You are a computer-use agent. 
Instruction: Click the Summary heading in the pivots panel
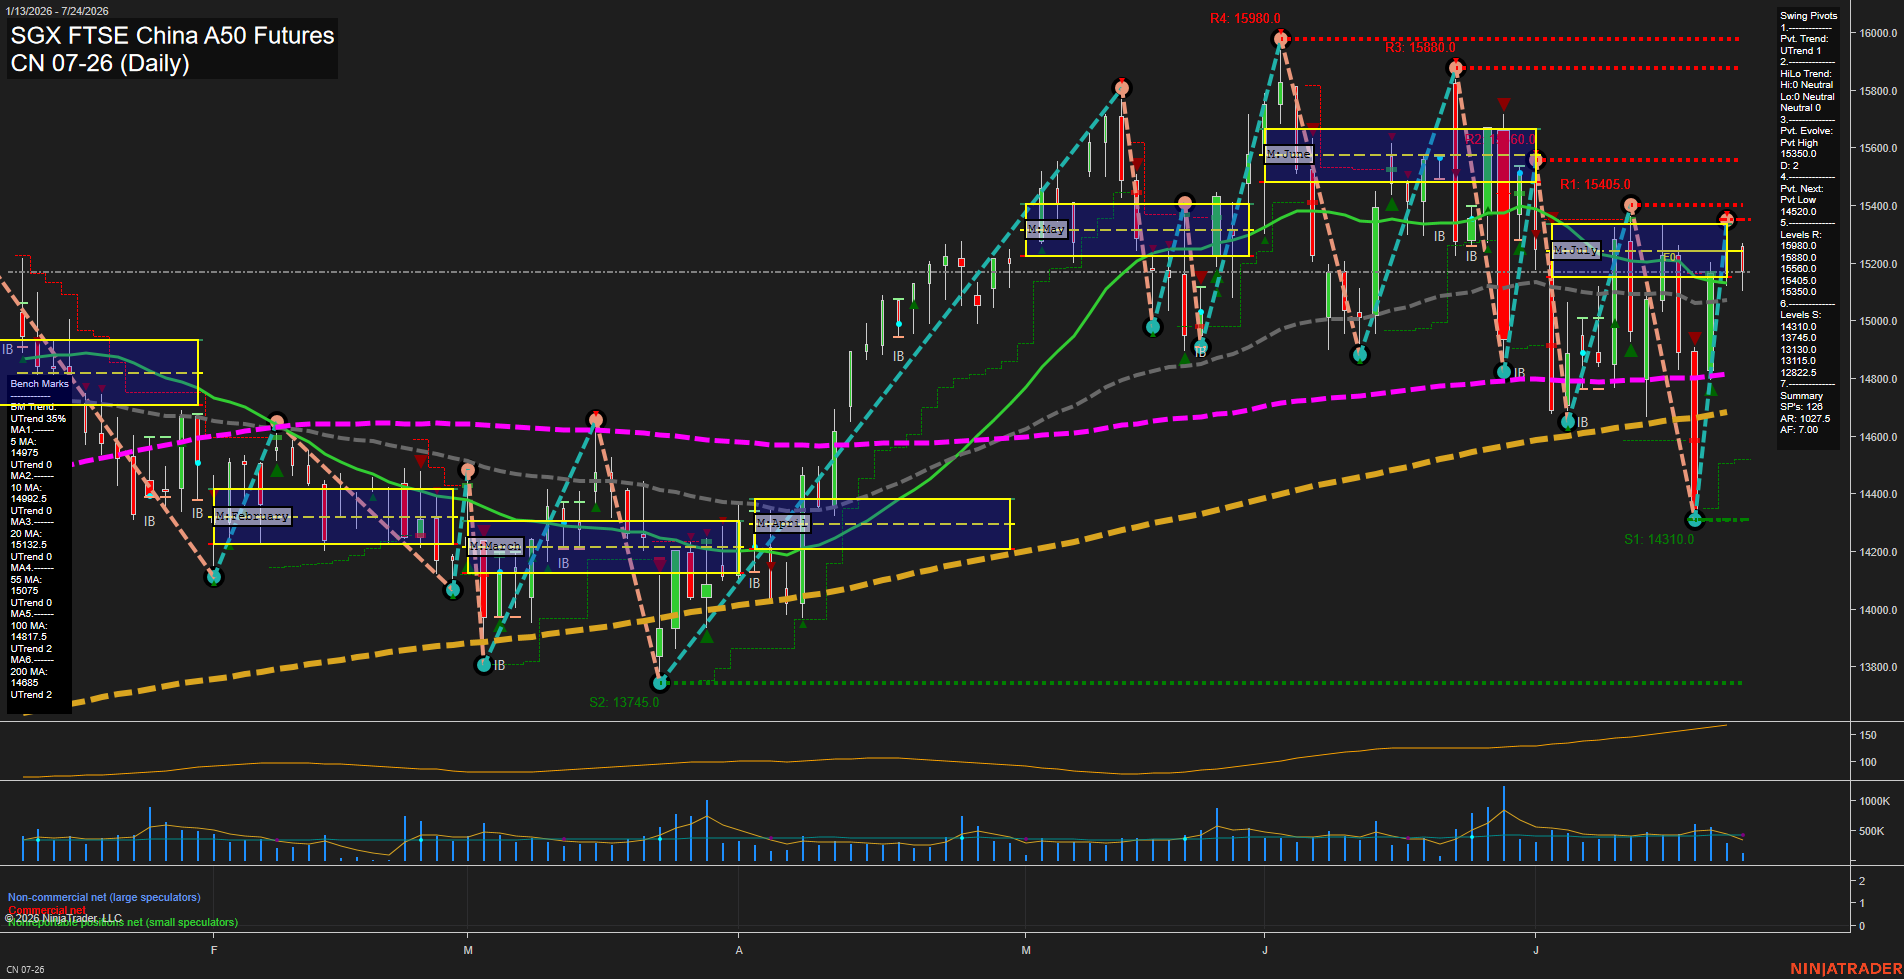pos(1801,396)
